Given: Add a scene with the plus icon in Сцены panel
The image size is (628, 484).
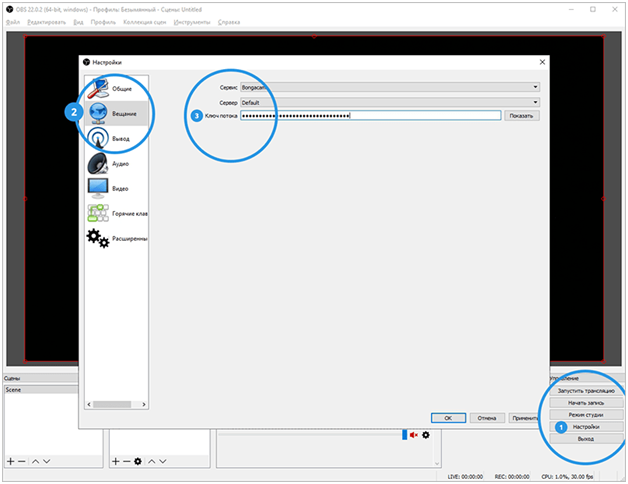Looking at the screenshot, I should pos(10,461).
